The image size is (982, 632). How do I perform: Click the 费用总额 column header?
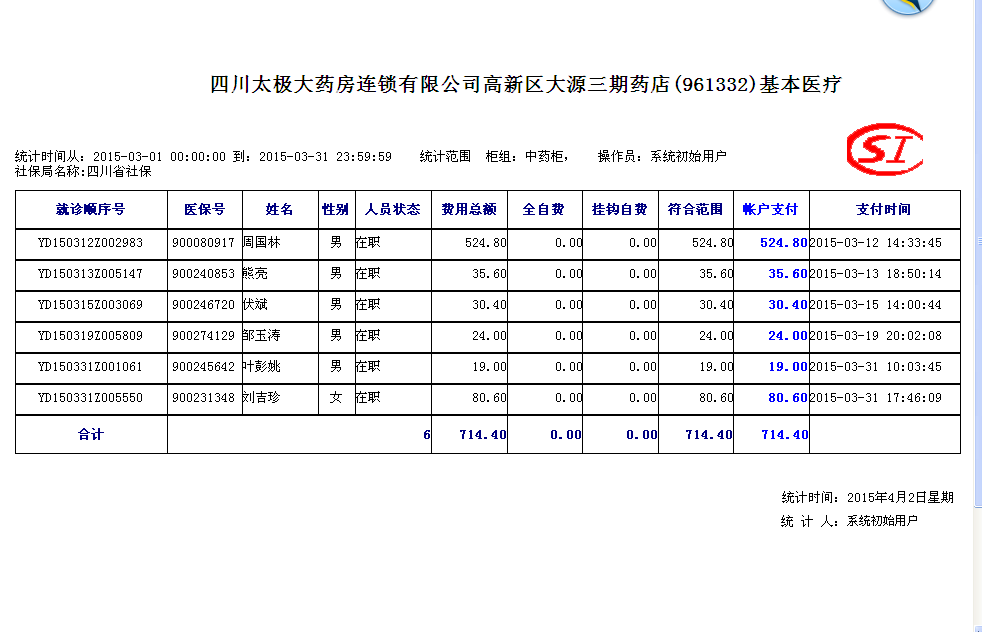469,209
